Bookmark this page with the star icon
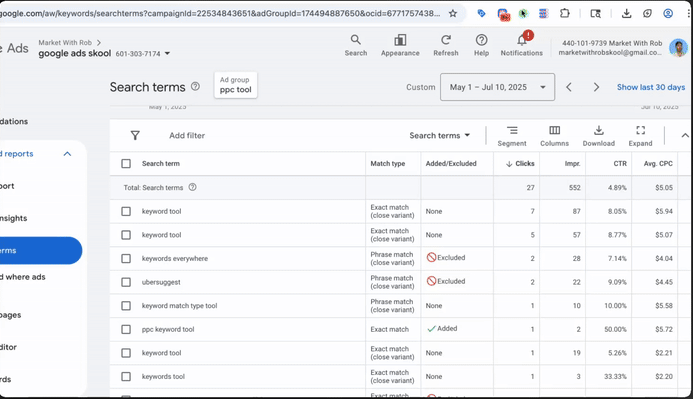Screen dimensions: 693x399 453,13
